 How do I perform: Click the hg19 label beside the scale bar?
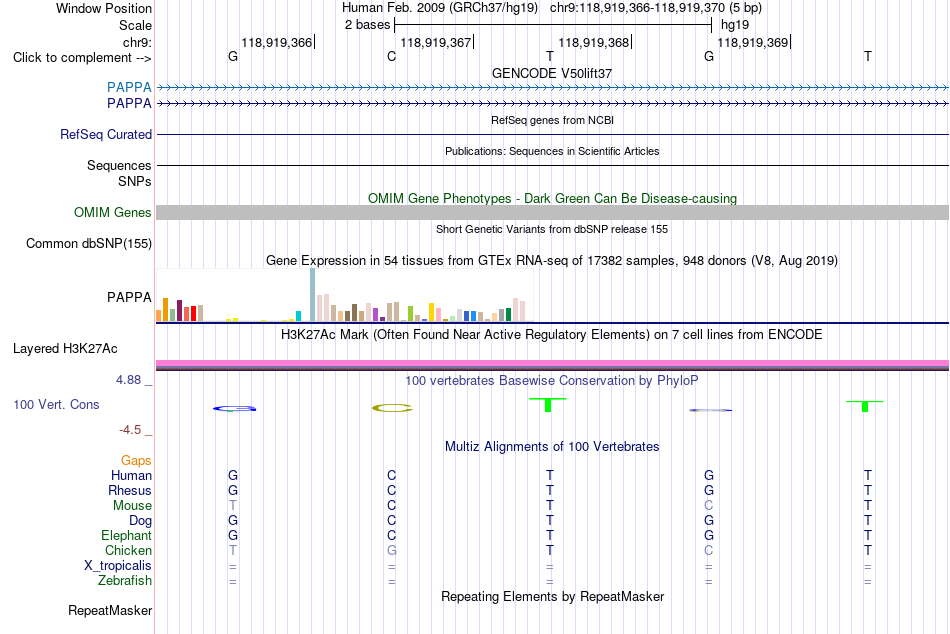pyautogui.click(x=735, y=25)
